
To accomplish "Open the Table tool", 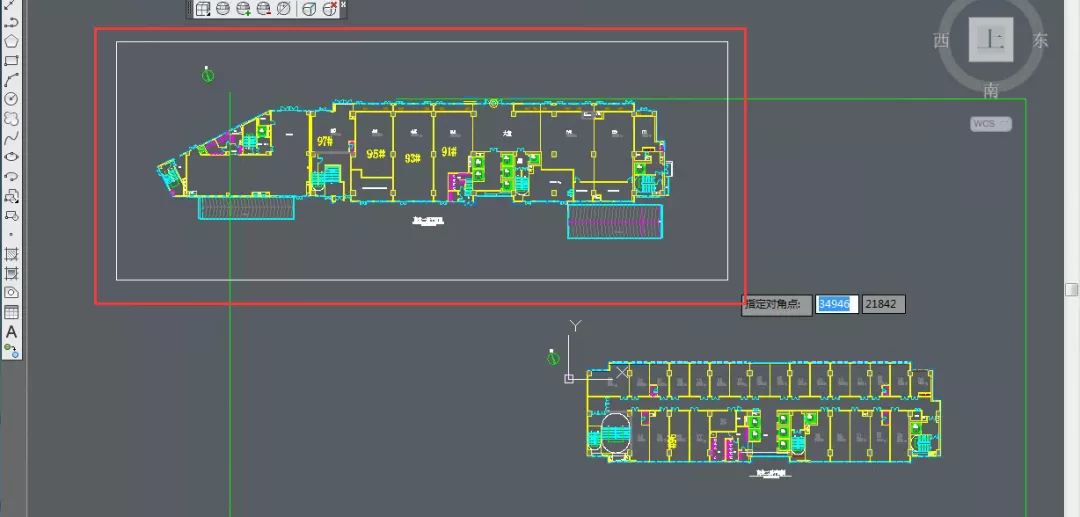I will pyautogui.click(x=11, y=312).
